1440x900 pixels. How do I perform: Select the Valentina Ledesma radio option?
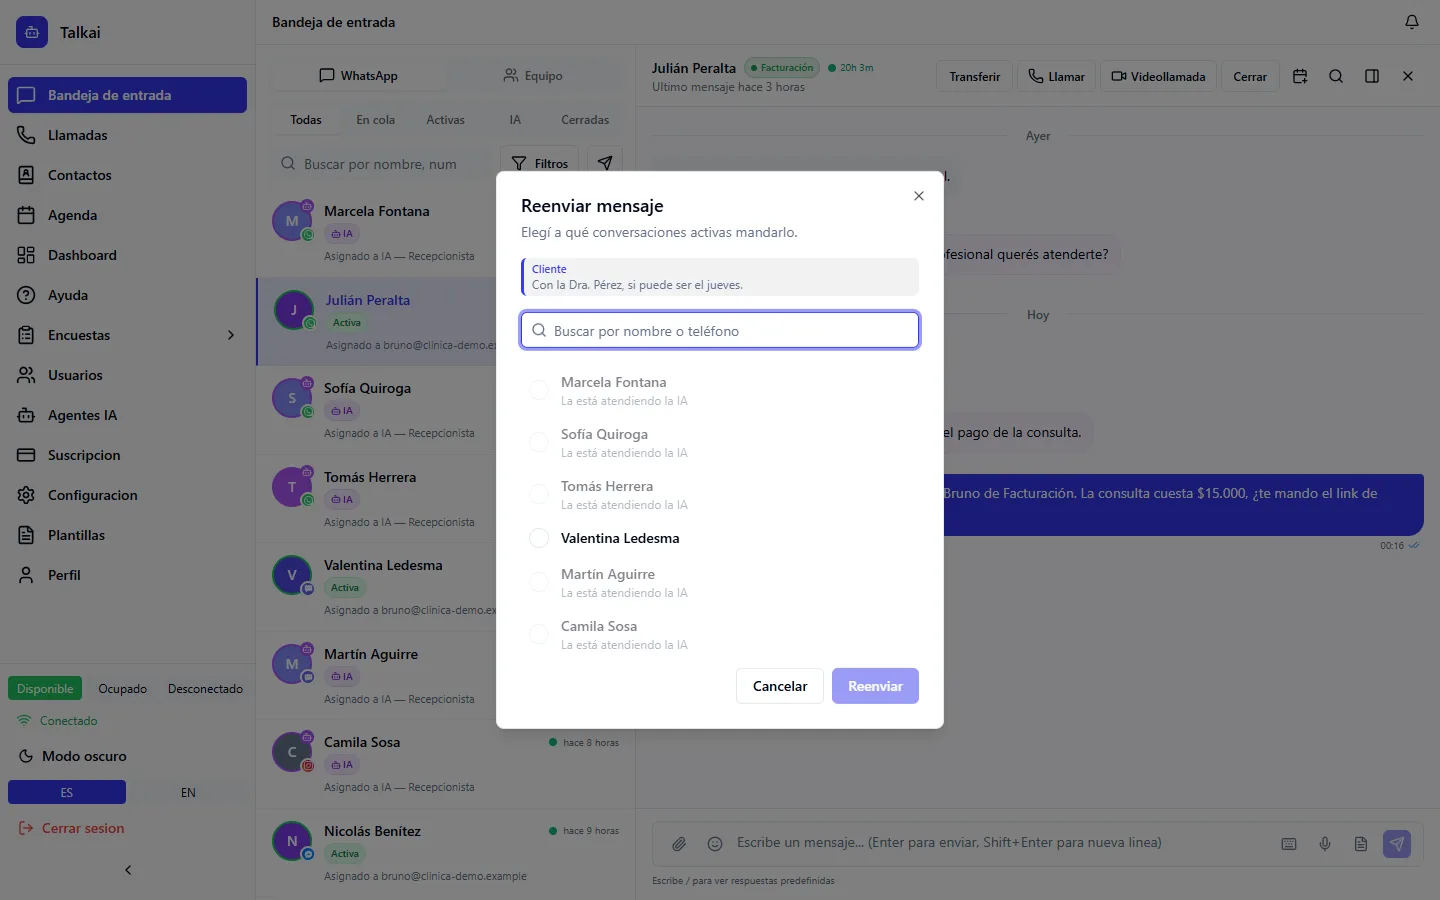pyautogui.click(x=539, y=538)
